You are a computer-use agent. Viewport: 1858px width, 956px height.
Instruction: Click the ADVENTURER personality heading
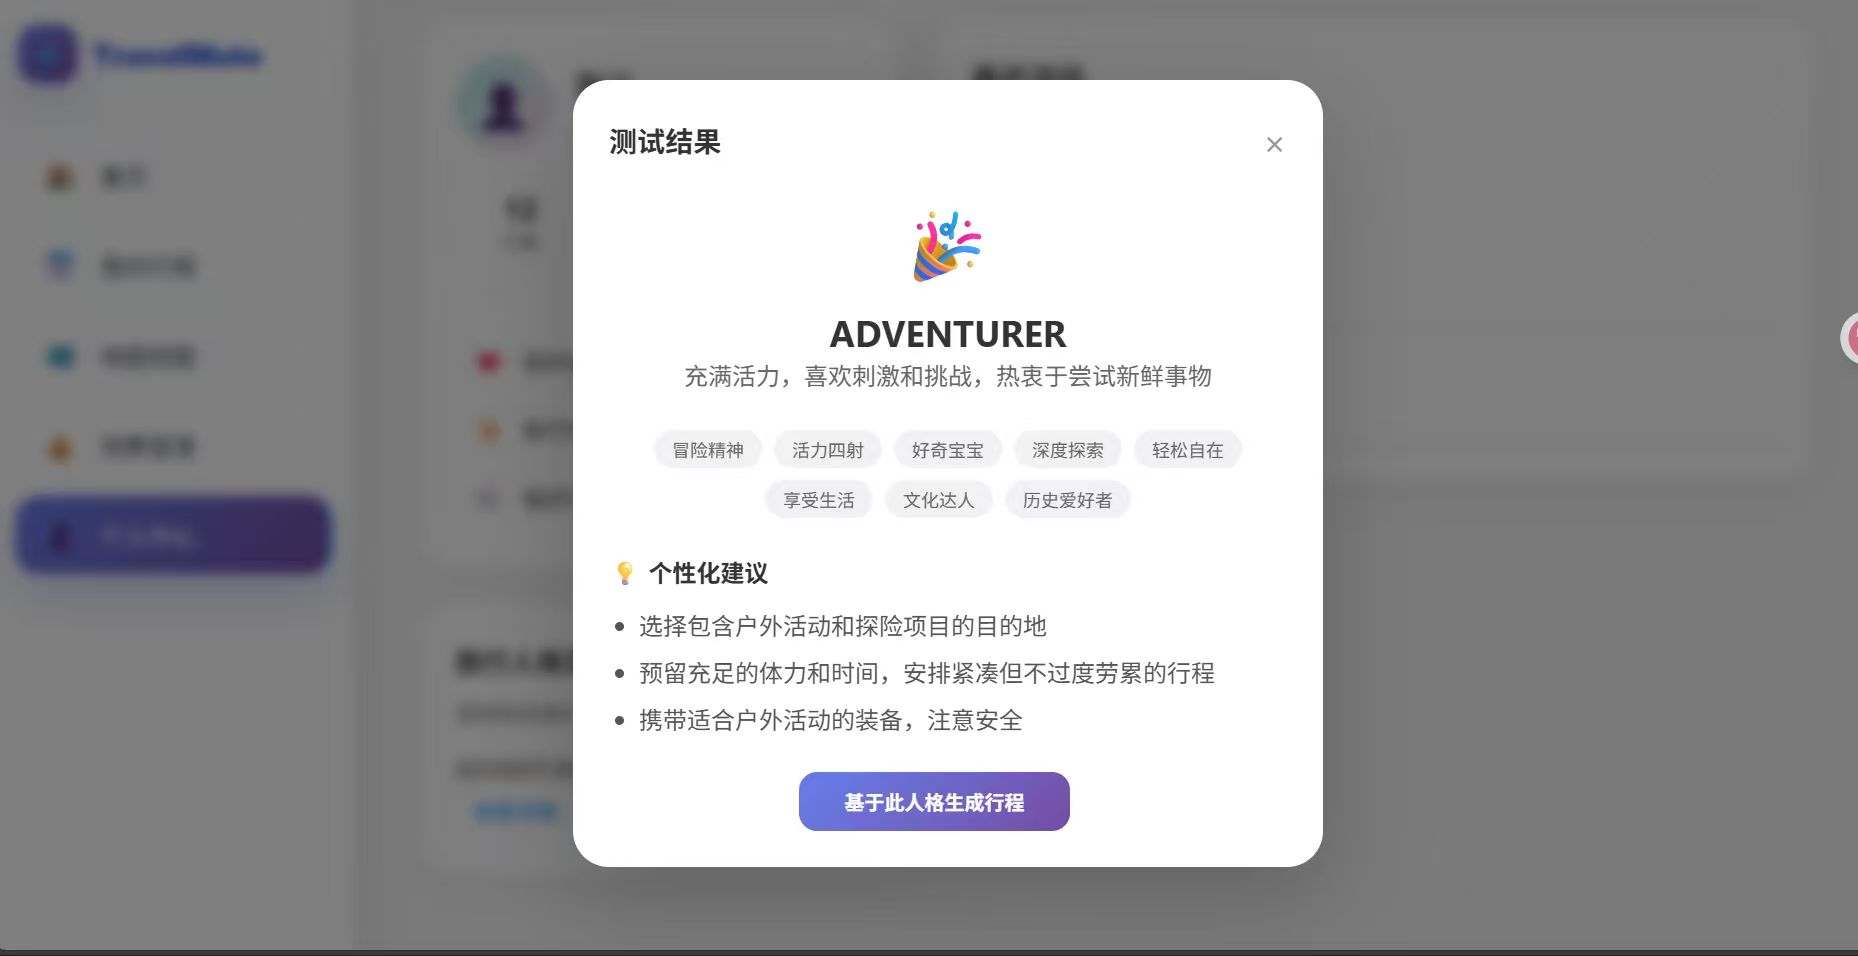tap(948, 334)
